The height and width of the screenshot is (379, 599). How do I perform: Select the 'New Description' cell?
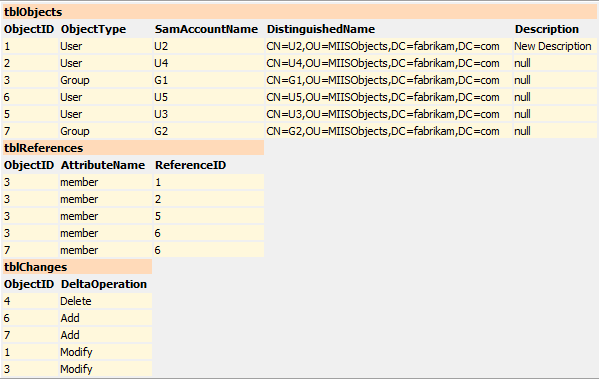554,46
